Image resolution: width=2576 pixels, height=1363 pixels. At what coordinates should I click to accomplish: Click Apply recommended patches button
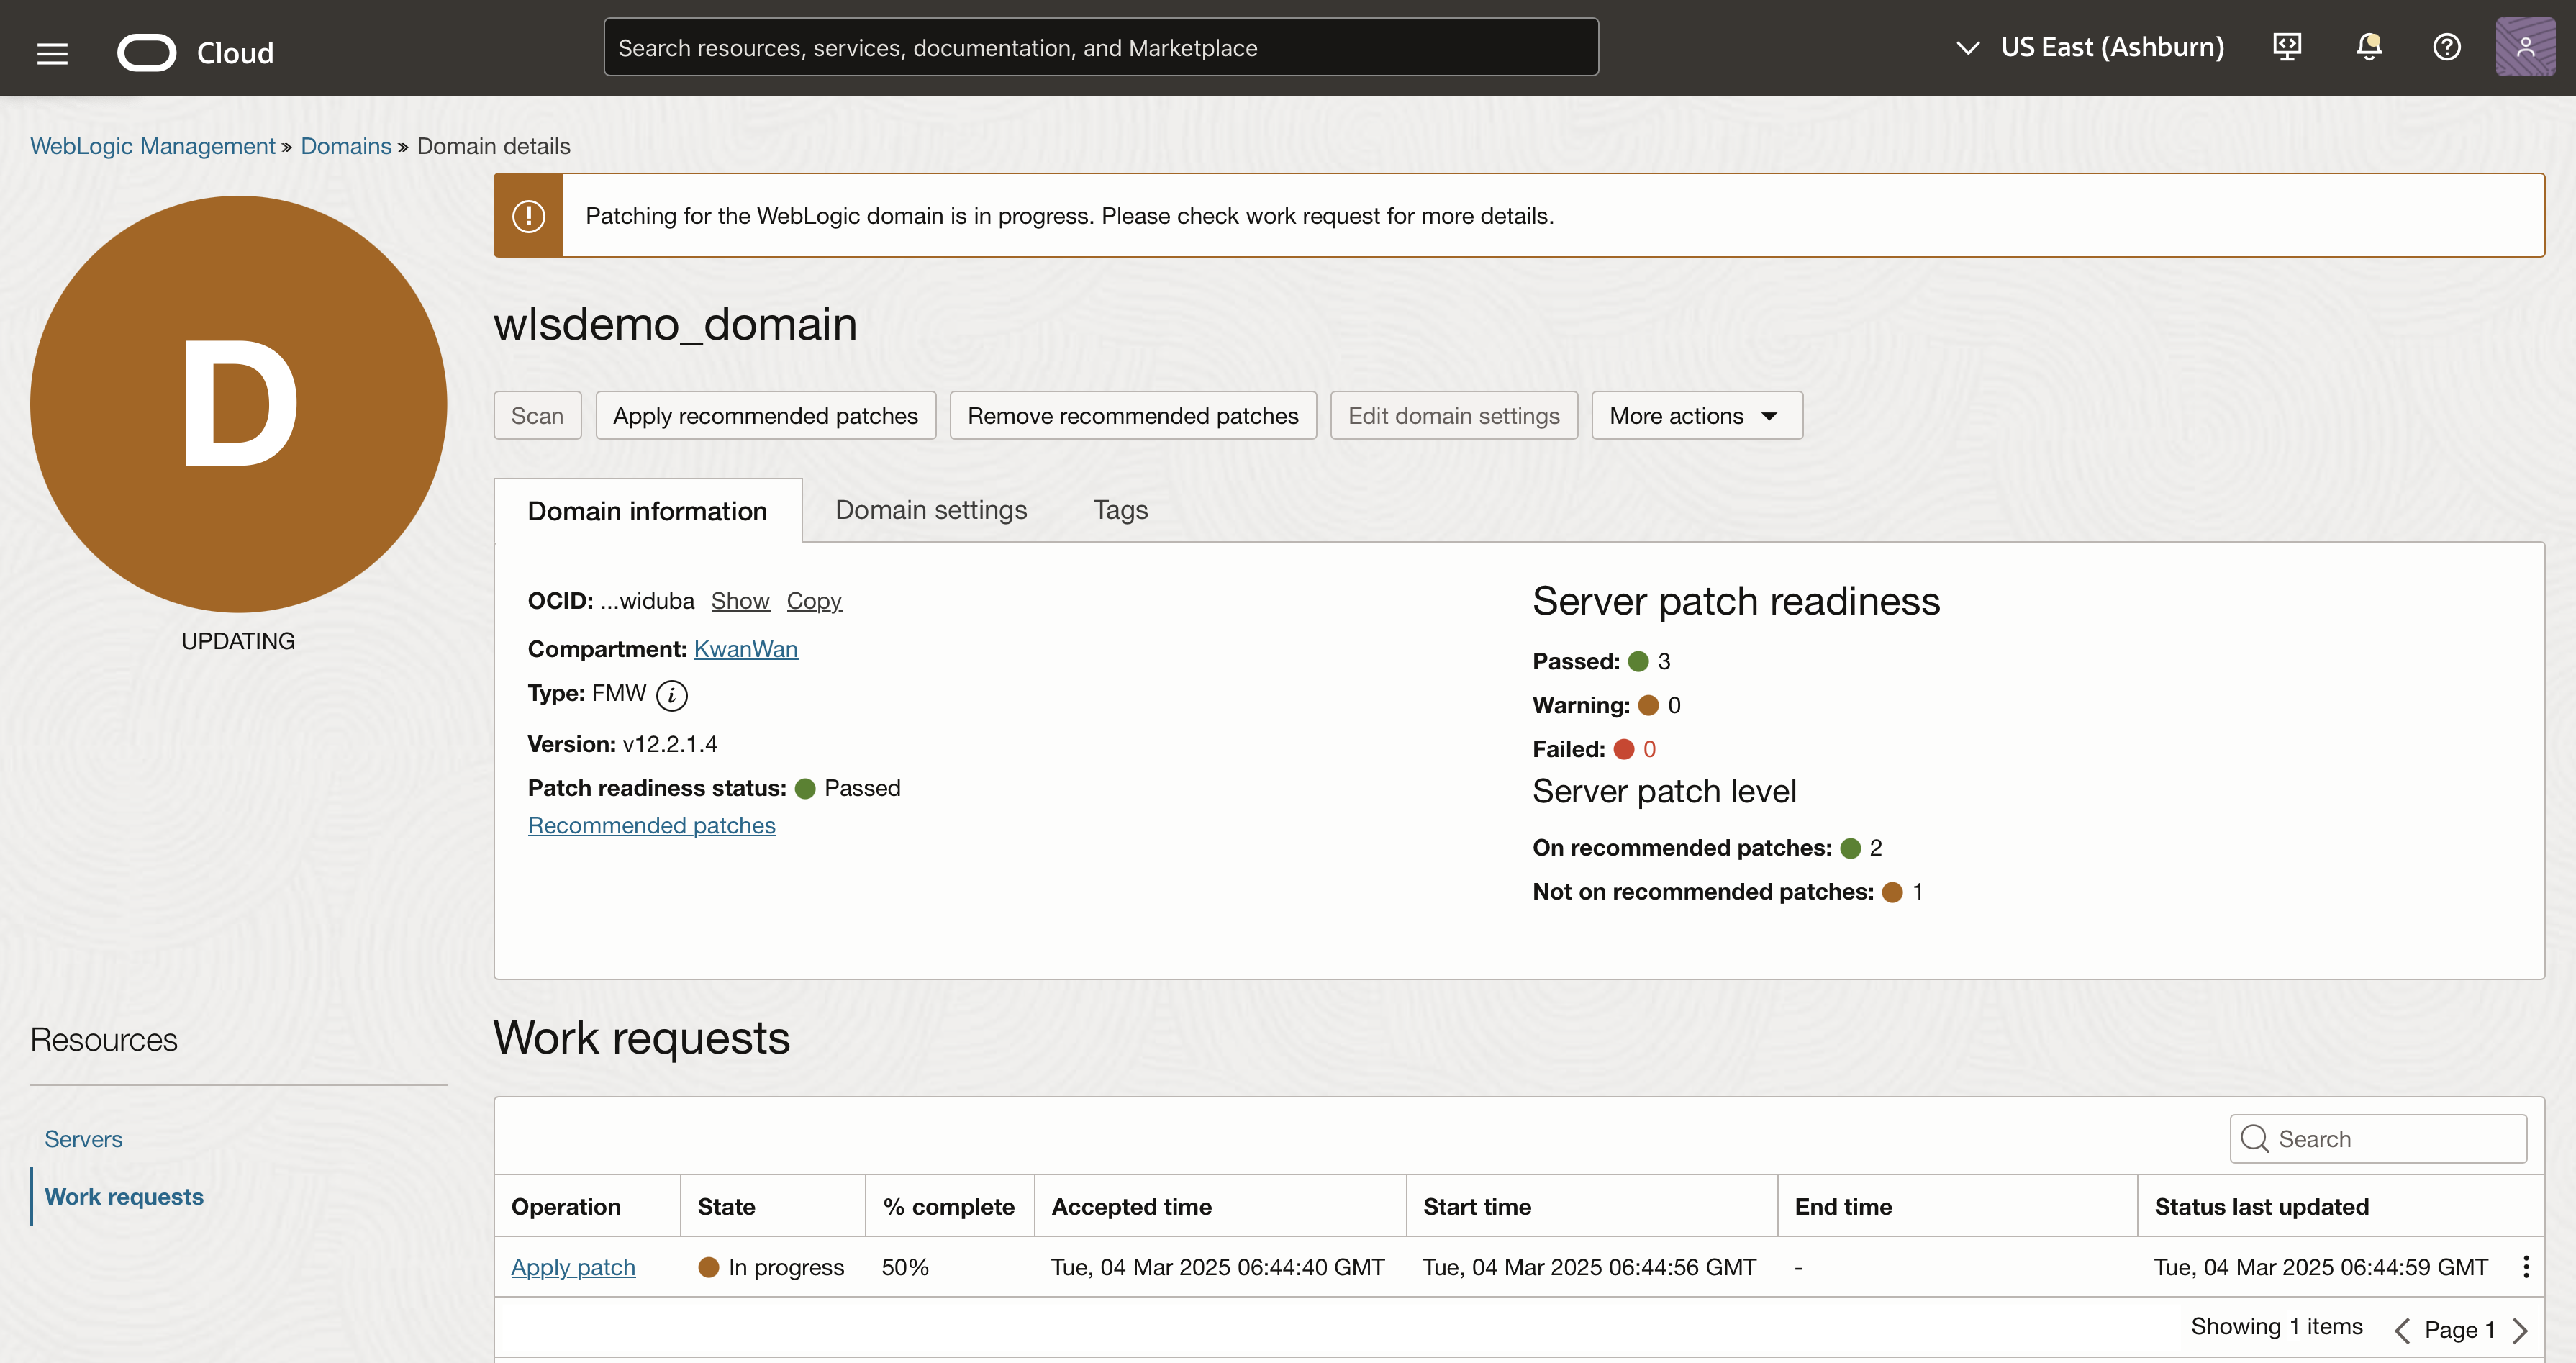tap(765, 415)
